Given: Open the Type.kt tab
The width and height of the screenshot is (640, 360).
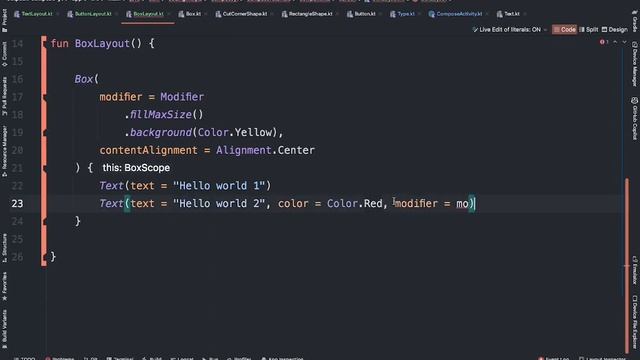Looking at the screenshot, I should (406, 14).
